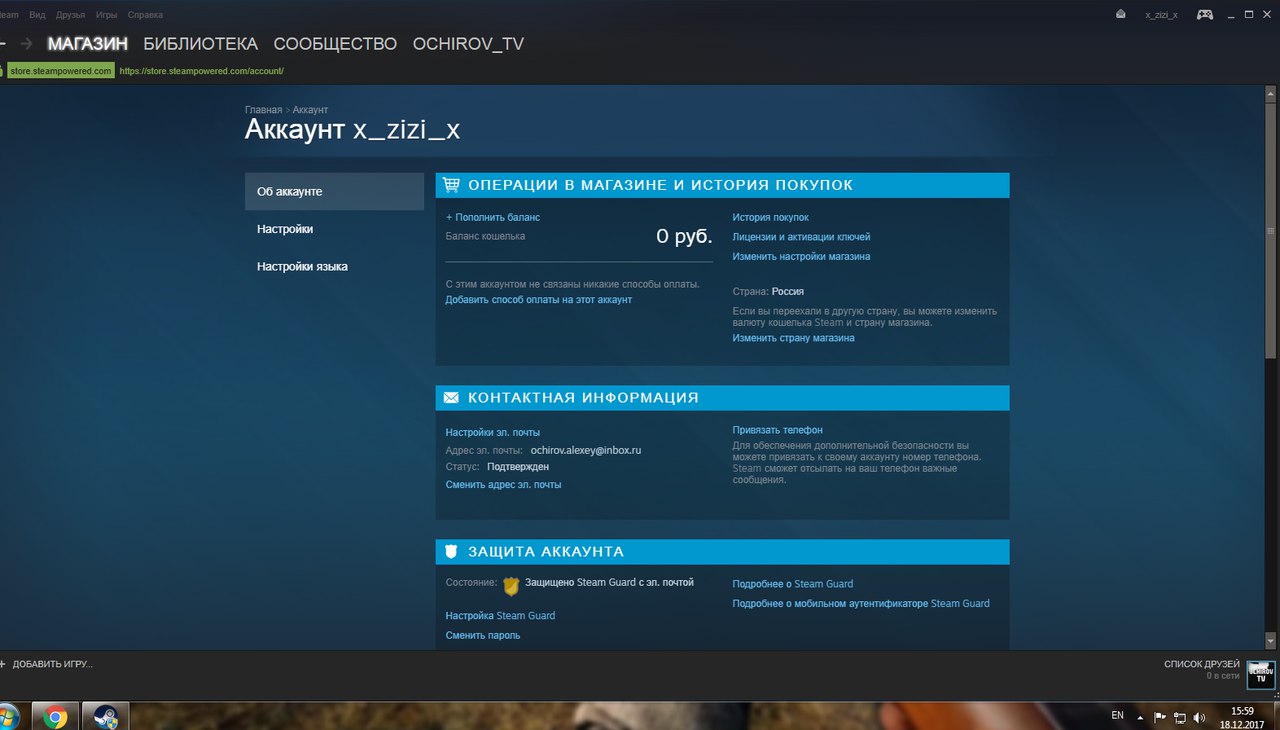Click the shopping cart icon in purchases header
1280x730 pixels.
point(451,185)
